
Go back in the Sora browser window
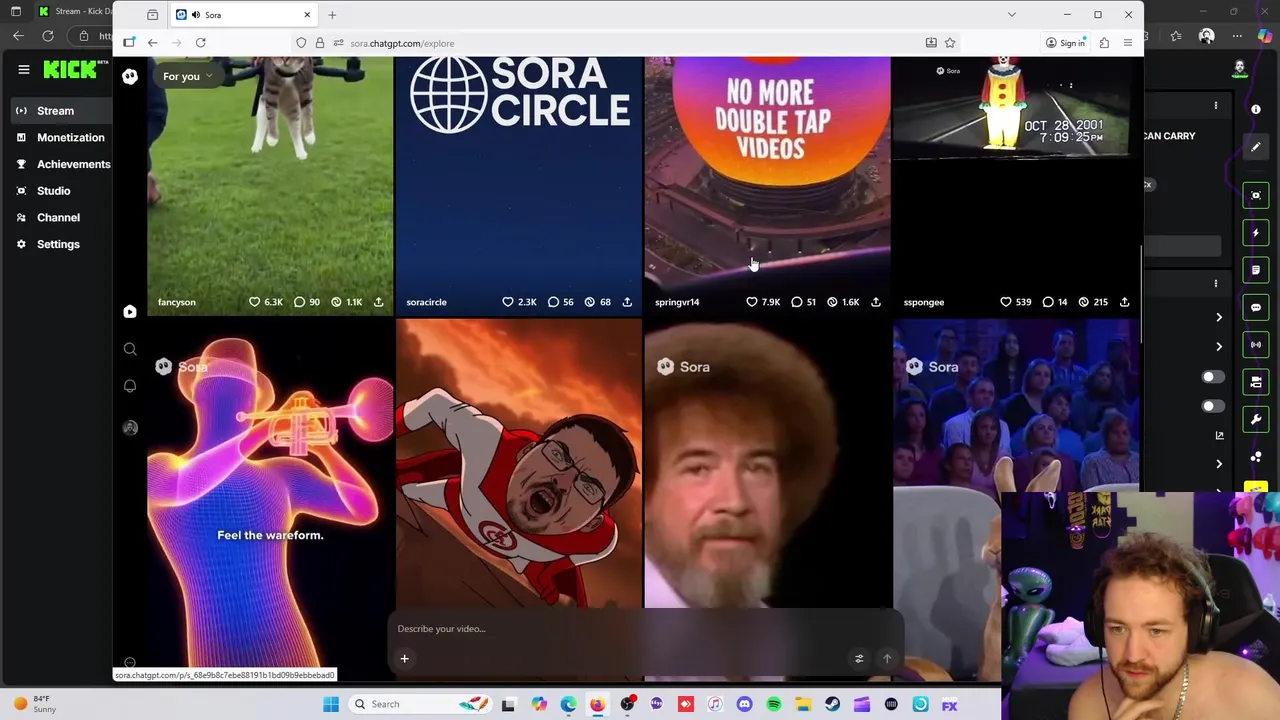[x=152, y=43]
